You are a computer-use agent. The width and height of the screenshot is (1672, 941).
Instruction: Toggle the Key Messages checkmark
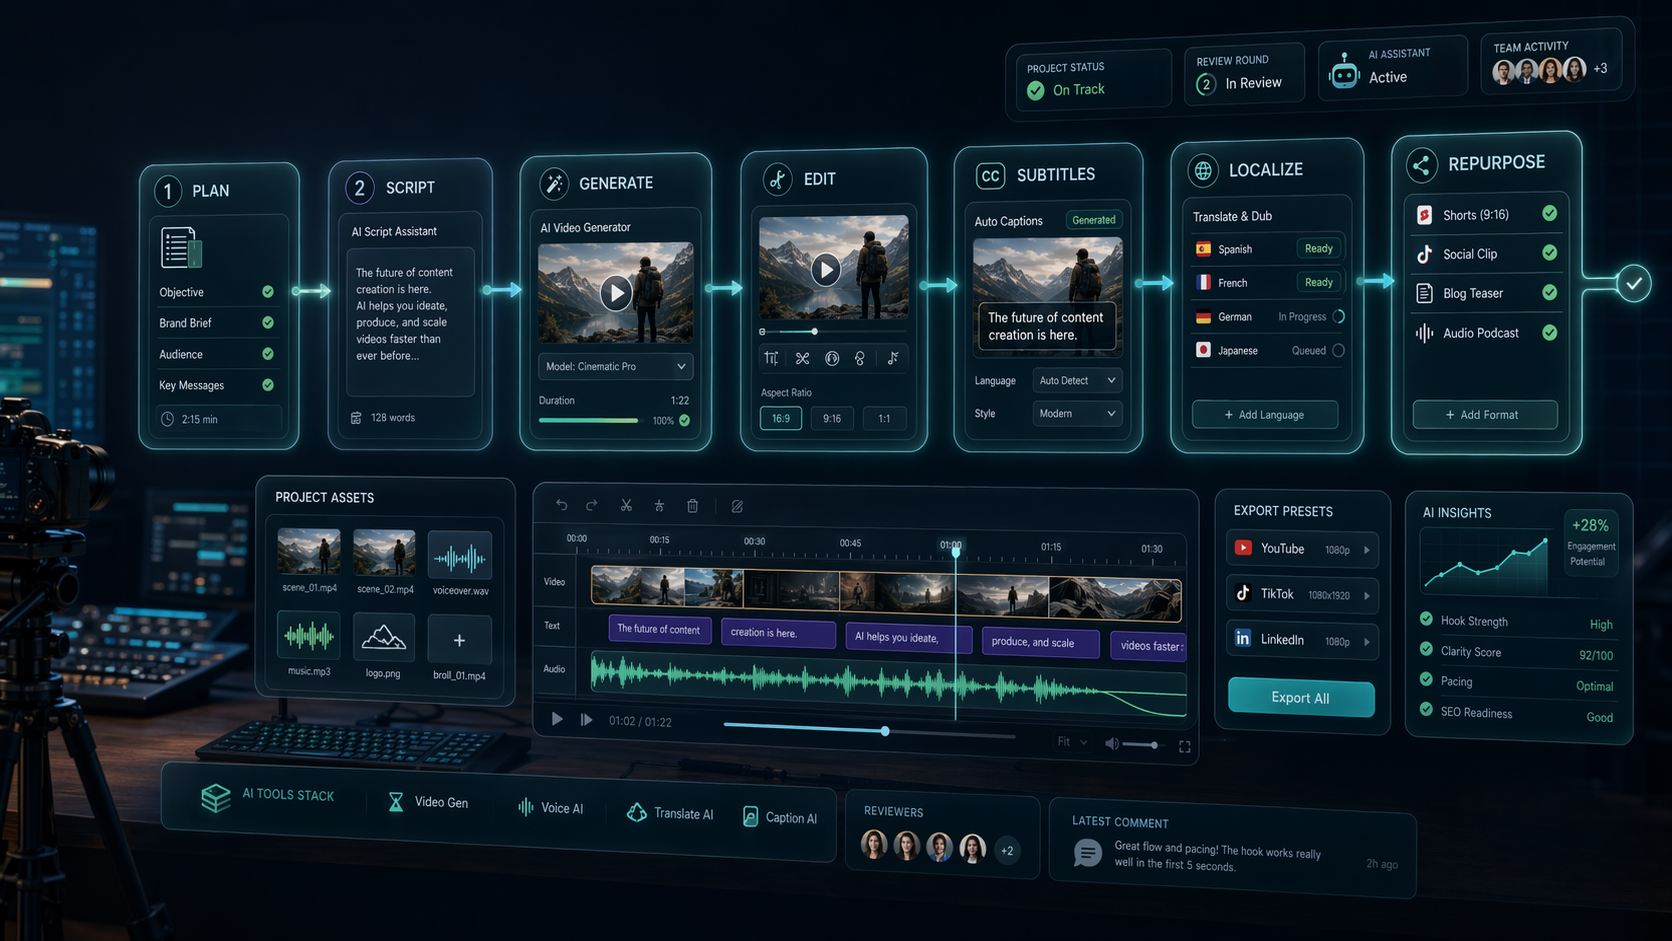[268, 384]
